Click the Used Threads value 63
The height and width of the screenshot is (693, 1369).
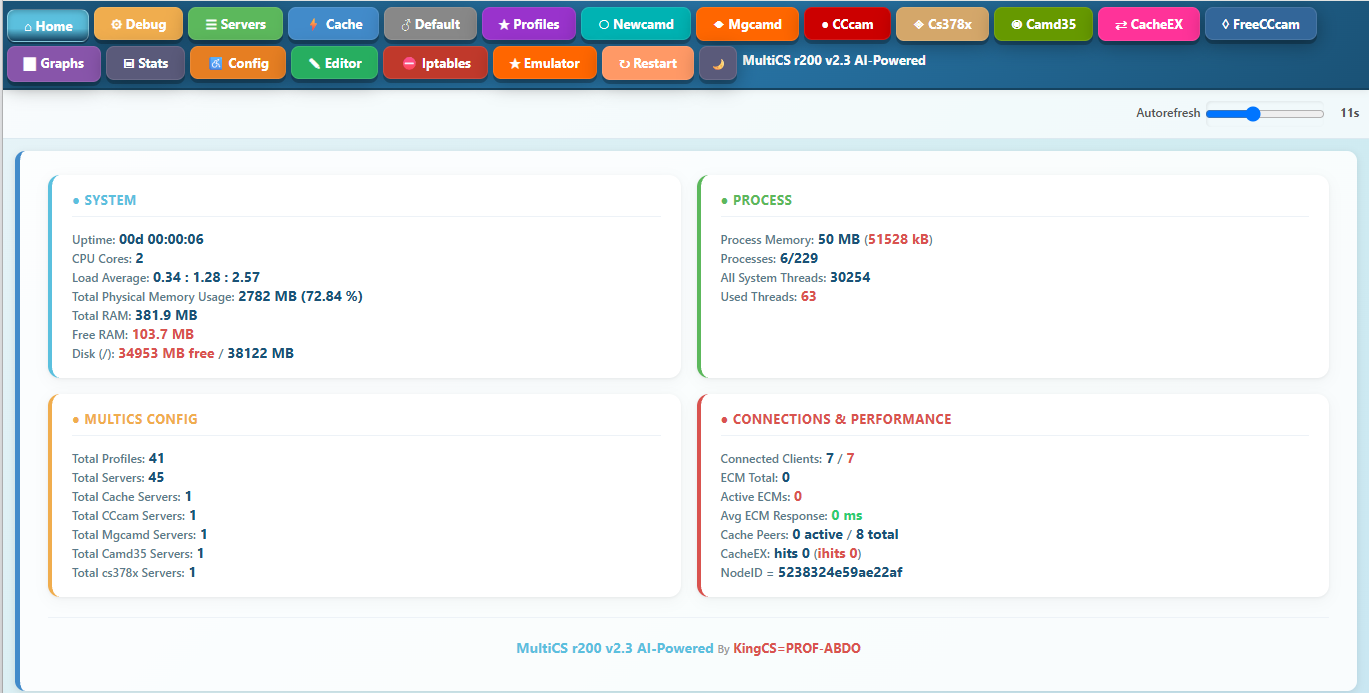808,296
